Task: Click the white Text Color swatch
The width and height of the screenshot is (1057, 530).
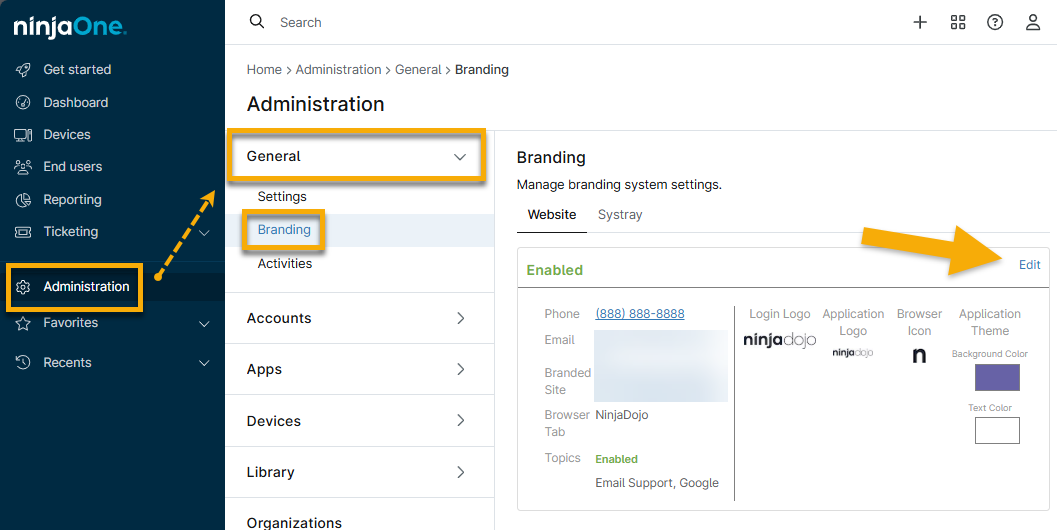Action: tap(997, 430)
